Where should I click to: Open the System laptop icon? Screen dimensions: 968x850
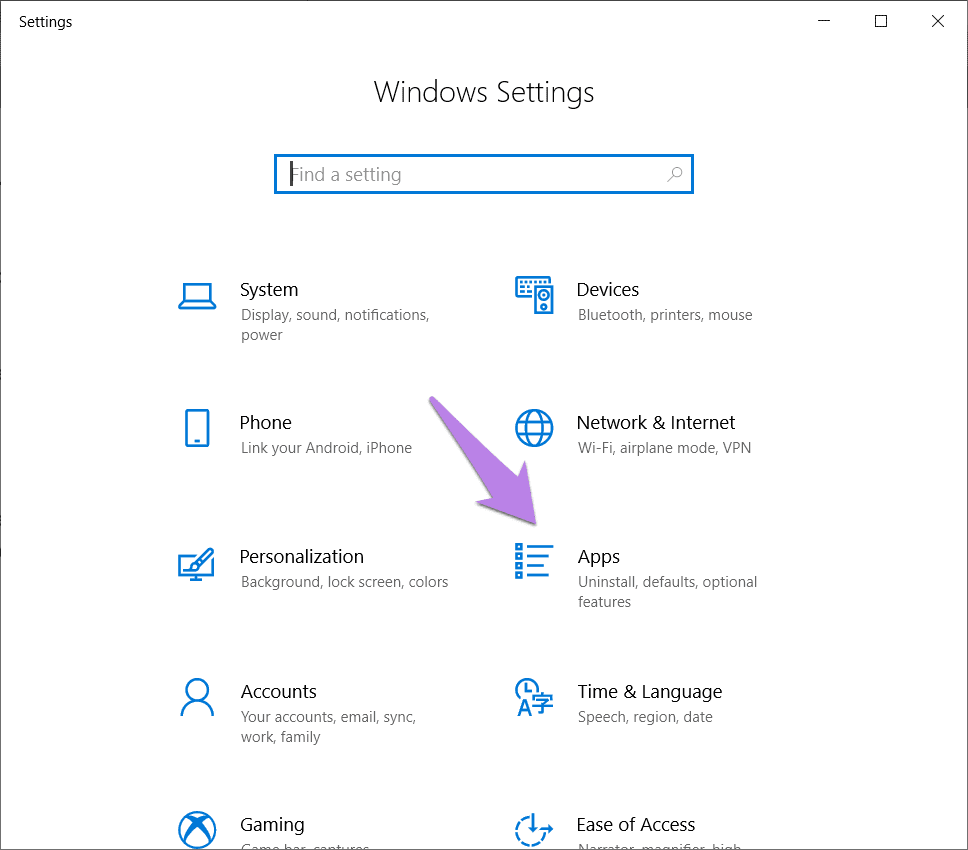[197, 296]
